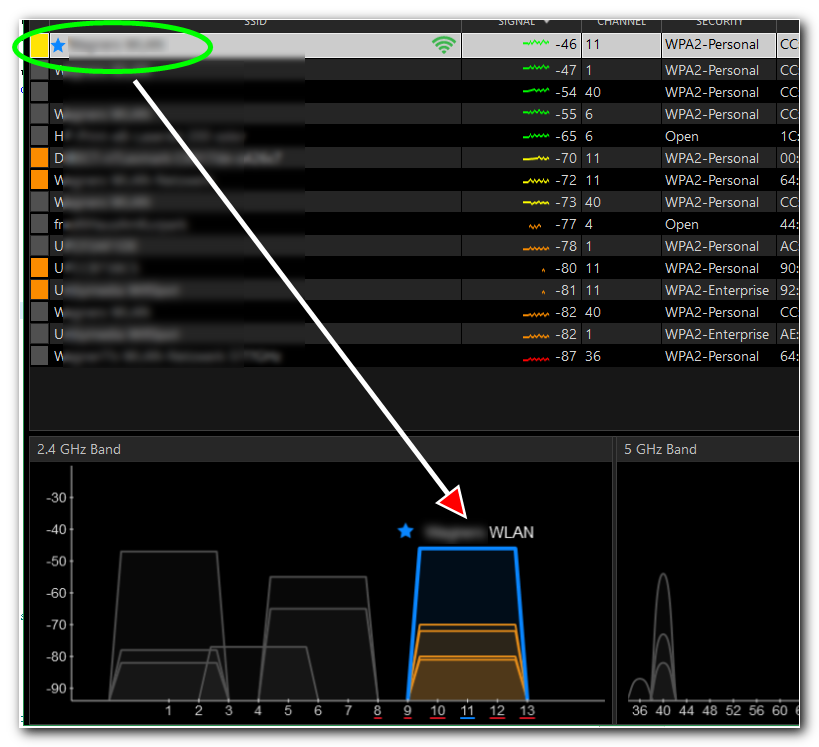
Task: Select the -82 row on channel 1
Action: (x=414, y=334)
